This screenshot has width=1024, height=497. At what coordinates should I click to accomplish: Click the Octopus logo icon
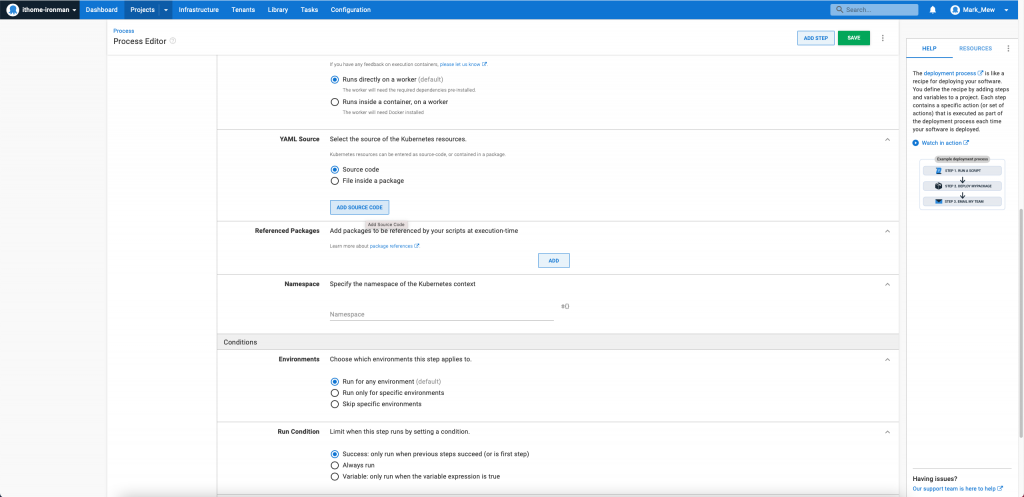point(13,10)
